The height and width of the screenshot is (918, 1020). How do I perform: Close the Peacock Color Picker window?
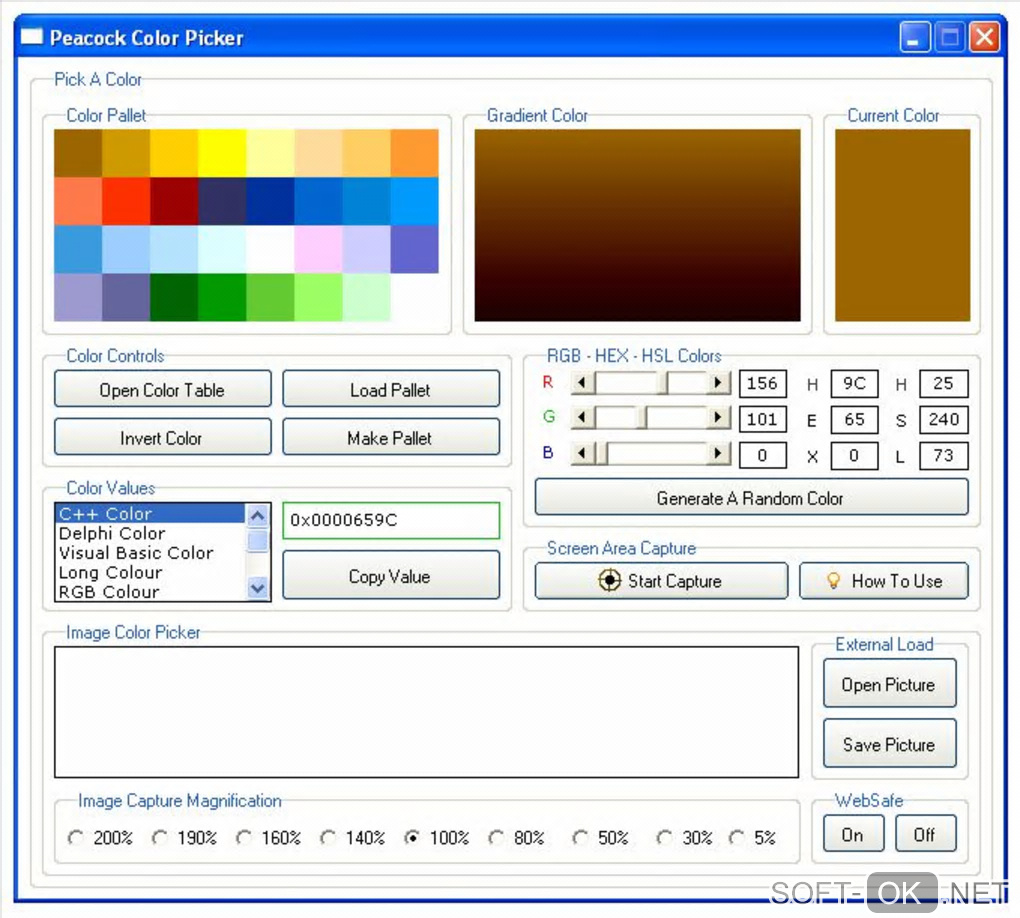click(x=985, y=36)
